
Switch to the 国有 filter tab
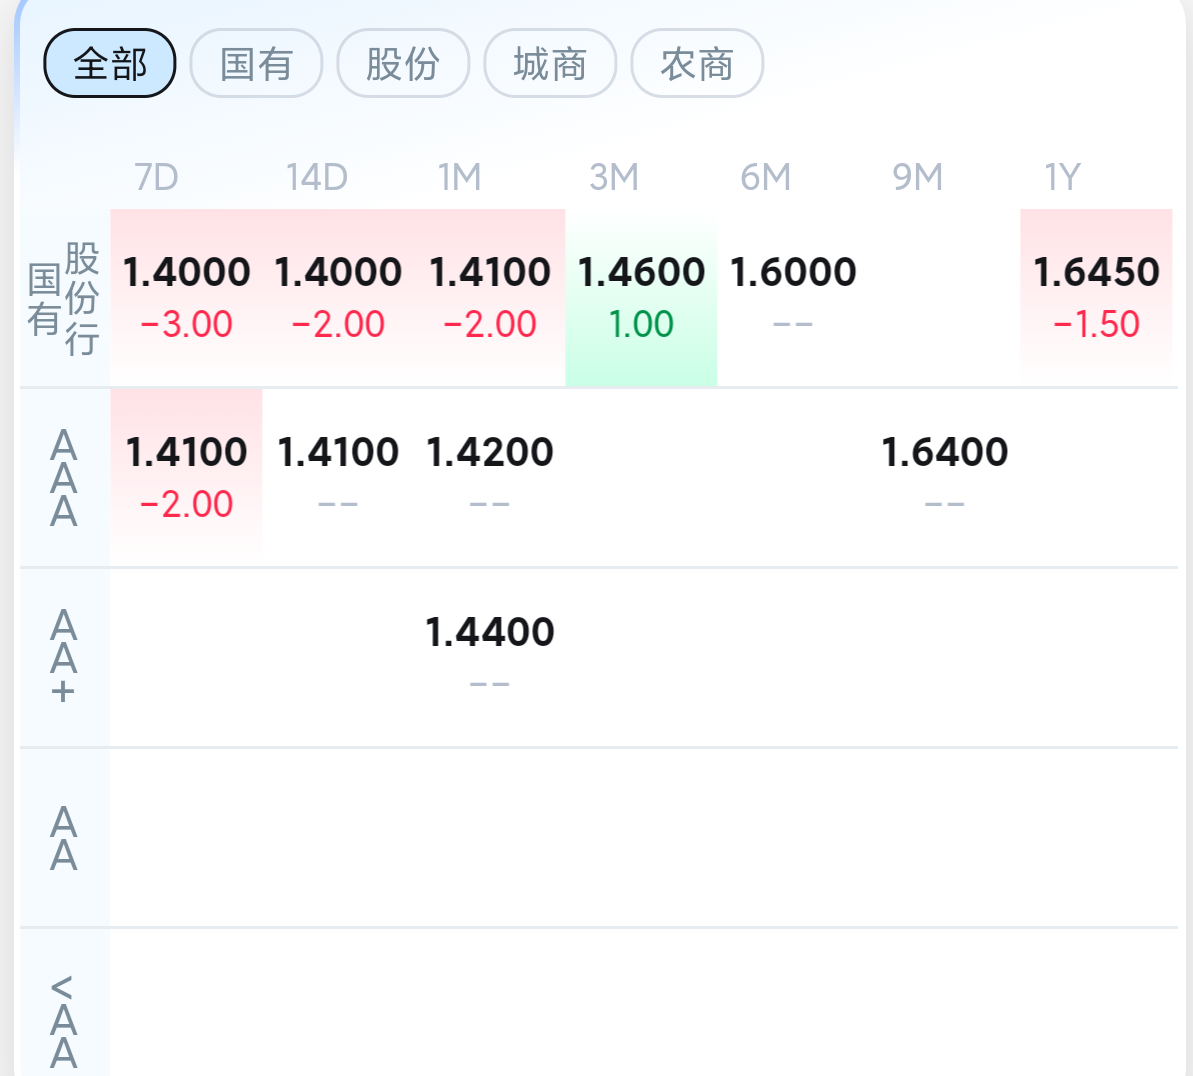click(256, 63)
